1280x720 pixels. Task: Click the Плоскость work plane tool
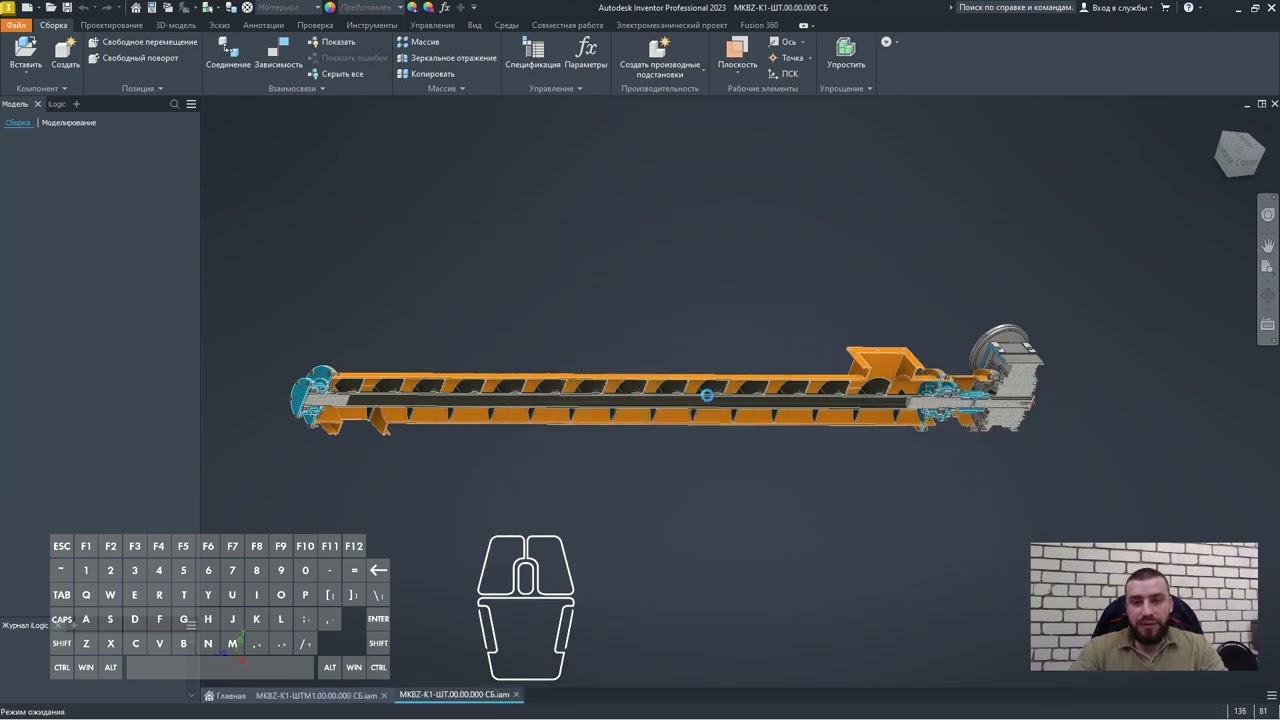737,53
